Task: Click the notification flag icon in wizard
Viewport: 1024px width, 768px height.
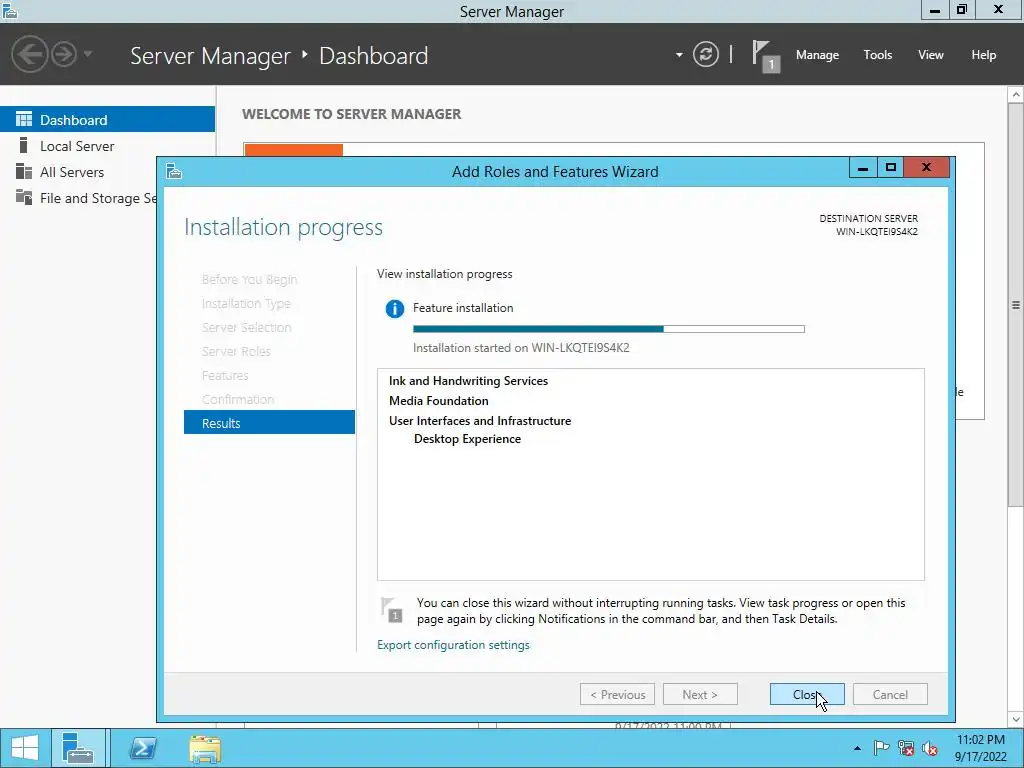Action: coord(392,610)
